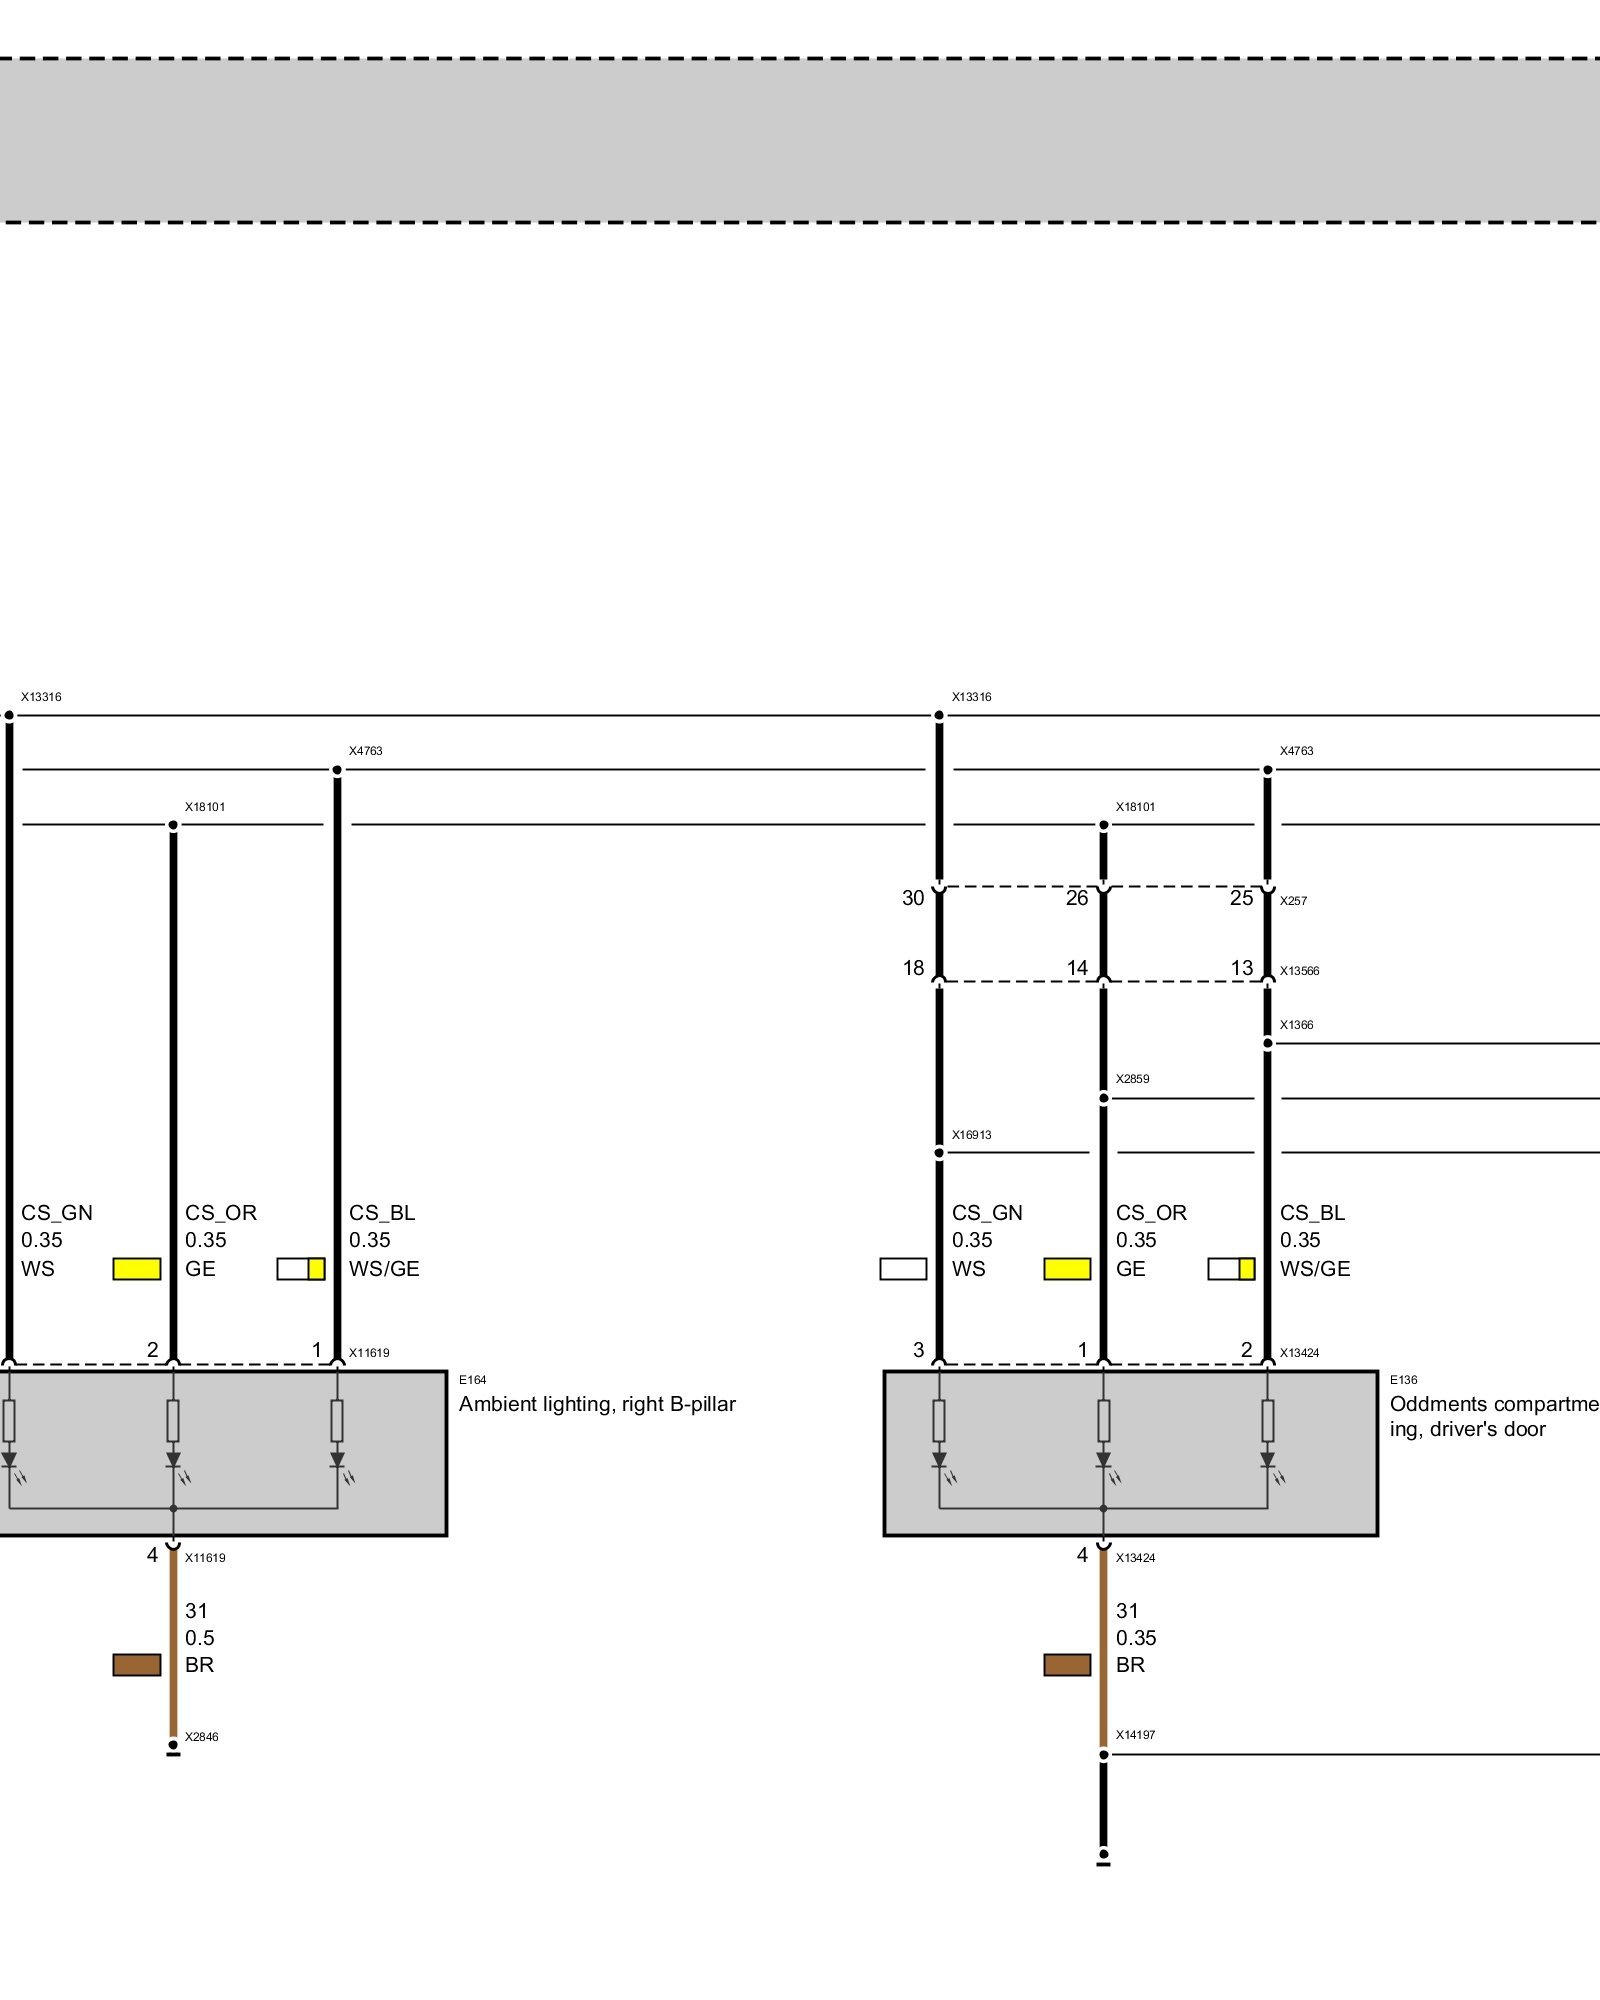Click the brown swatch beside the 0.5 BR wire
The width and height of the screenshot is (1600, 2000).
pos(137,1665)
